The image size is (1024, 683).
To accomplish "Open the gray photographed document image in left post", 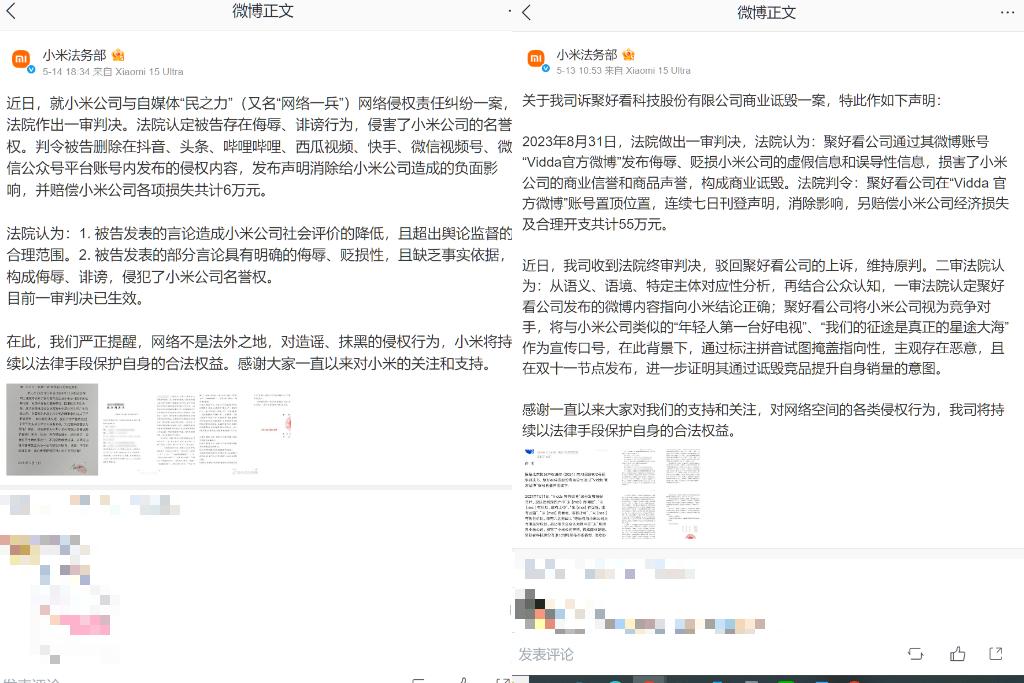I will 52,430.
